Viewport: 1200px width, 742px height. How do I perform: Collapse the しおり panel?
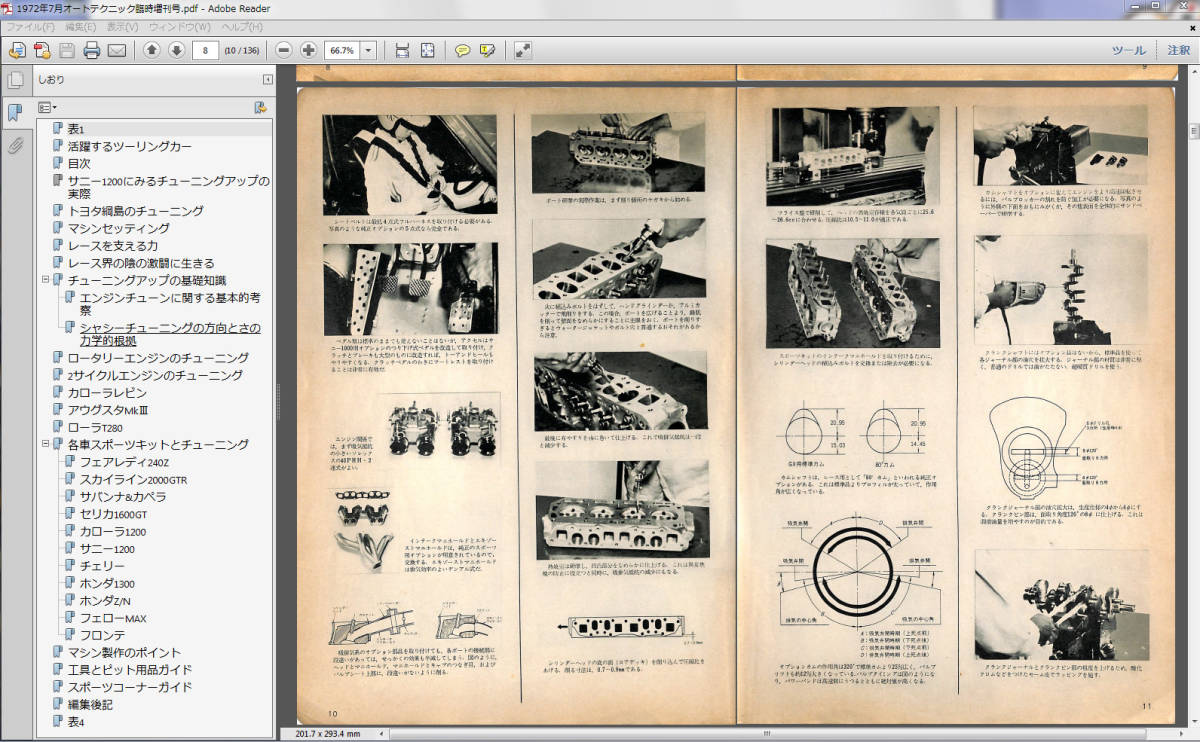click(x=267, y=80)
